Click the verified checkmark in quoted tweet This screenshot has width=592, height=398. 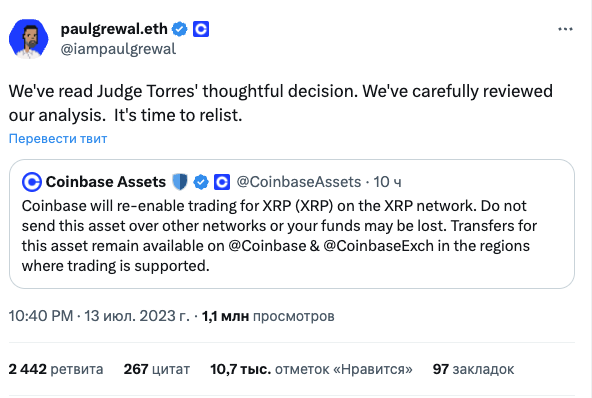(201, 182)
